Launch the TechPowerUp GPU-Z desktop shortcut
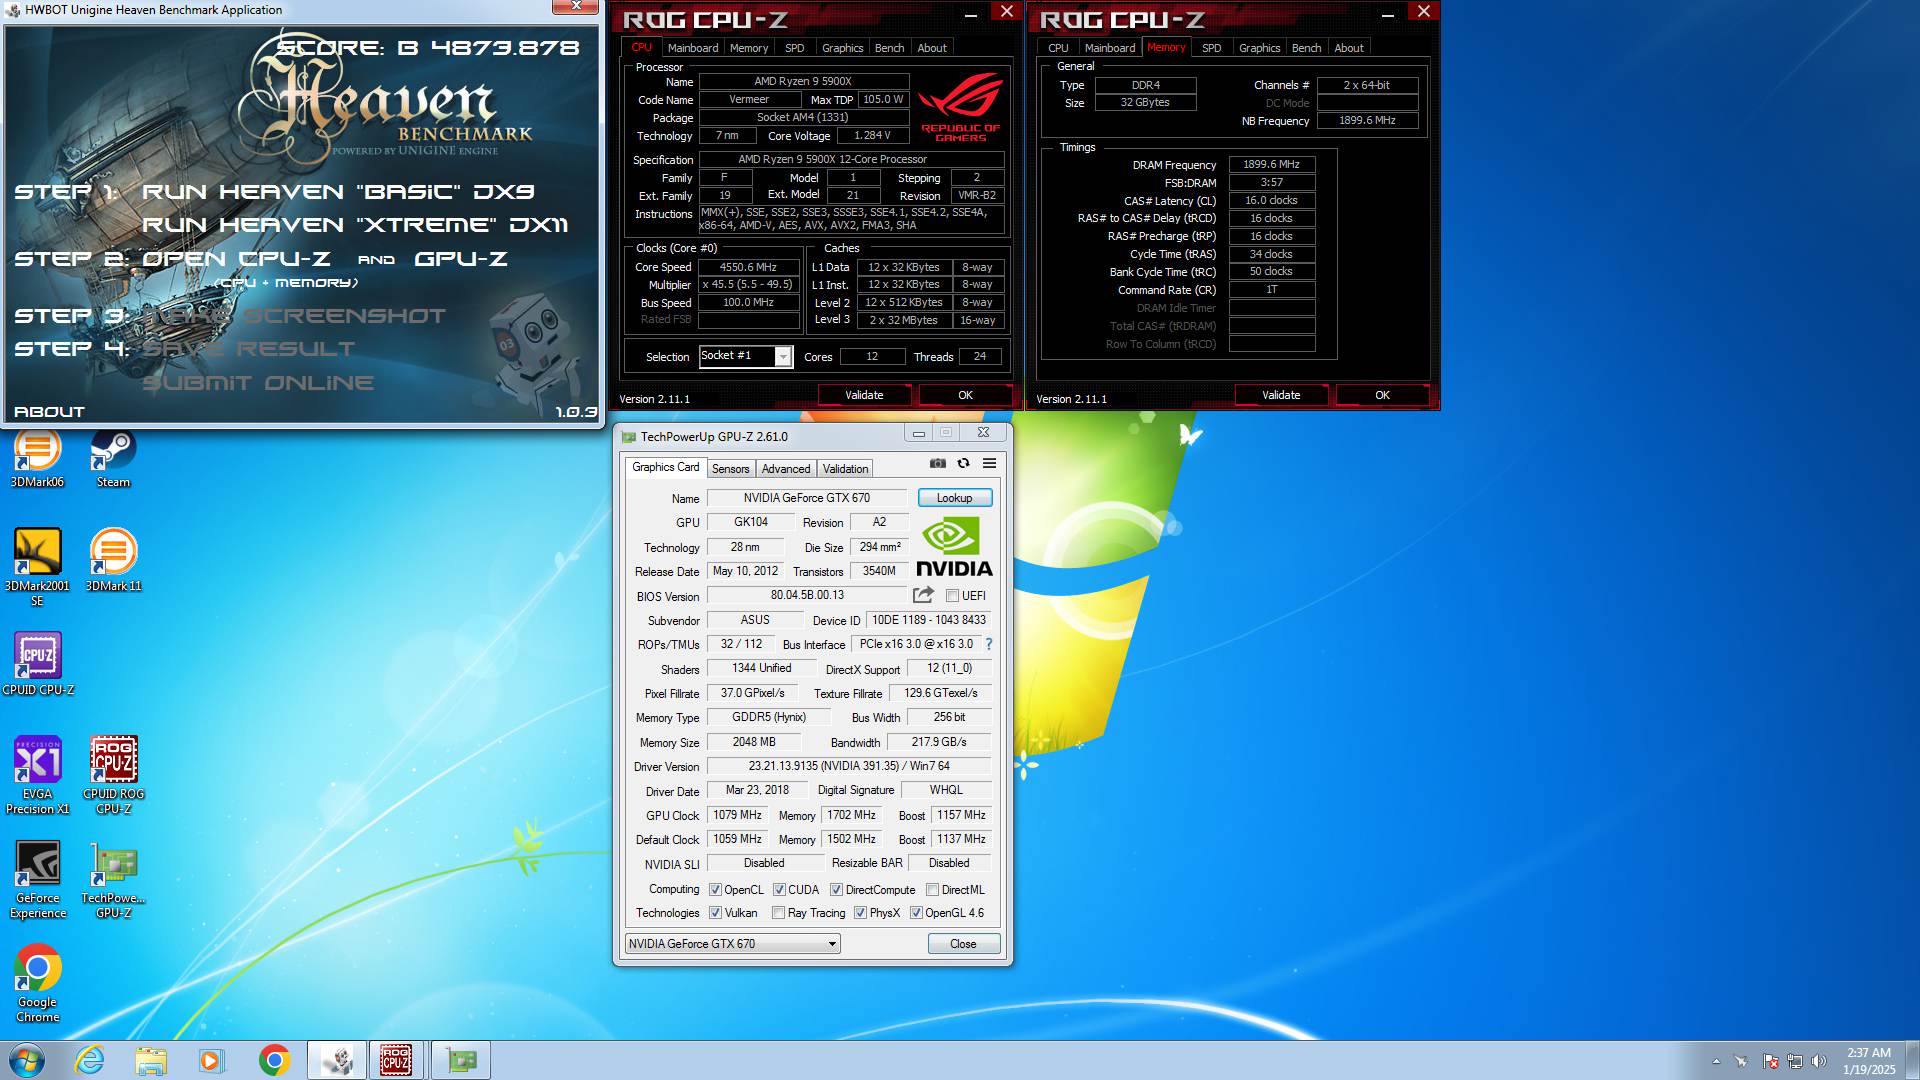 pyautogui.click(x=113, y=880)
